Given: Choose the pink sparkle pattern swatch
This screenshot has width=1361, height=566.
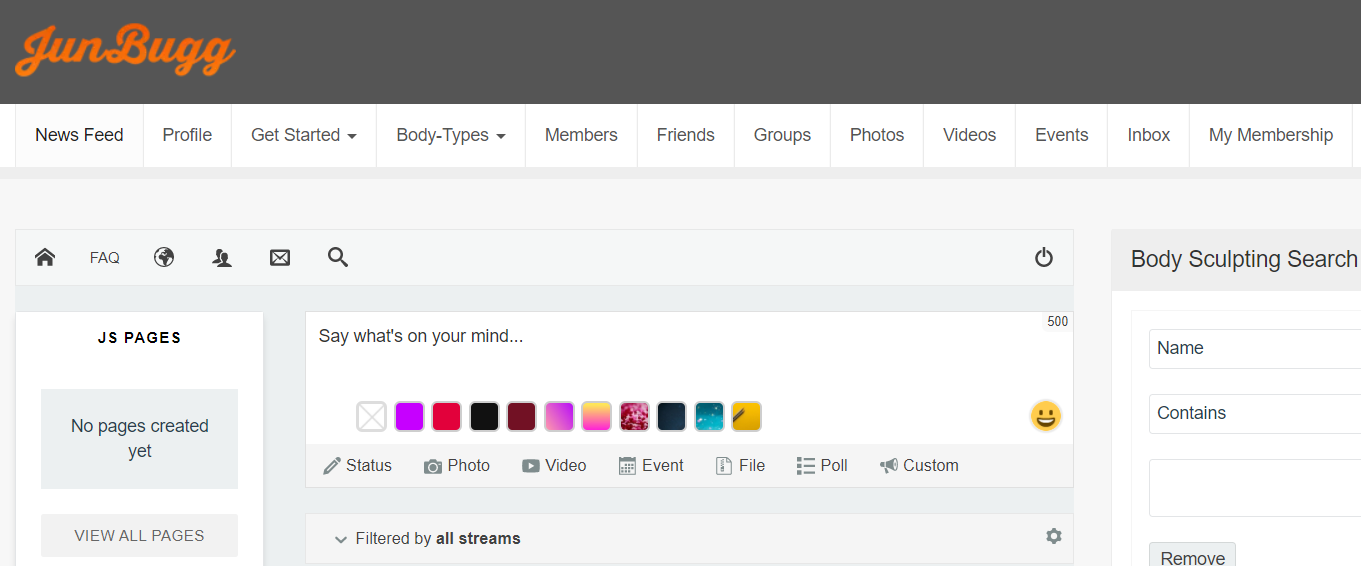Looking at the screenshot, I should 635,417.
